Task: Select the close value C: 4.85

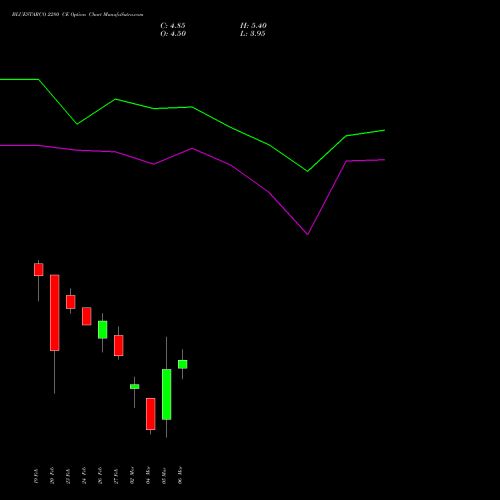Action: [x=173, y=26]
